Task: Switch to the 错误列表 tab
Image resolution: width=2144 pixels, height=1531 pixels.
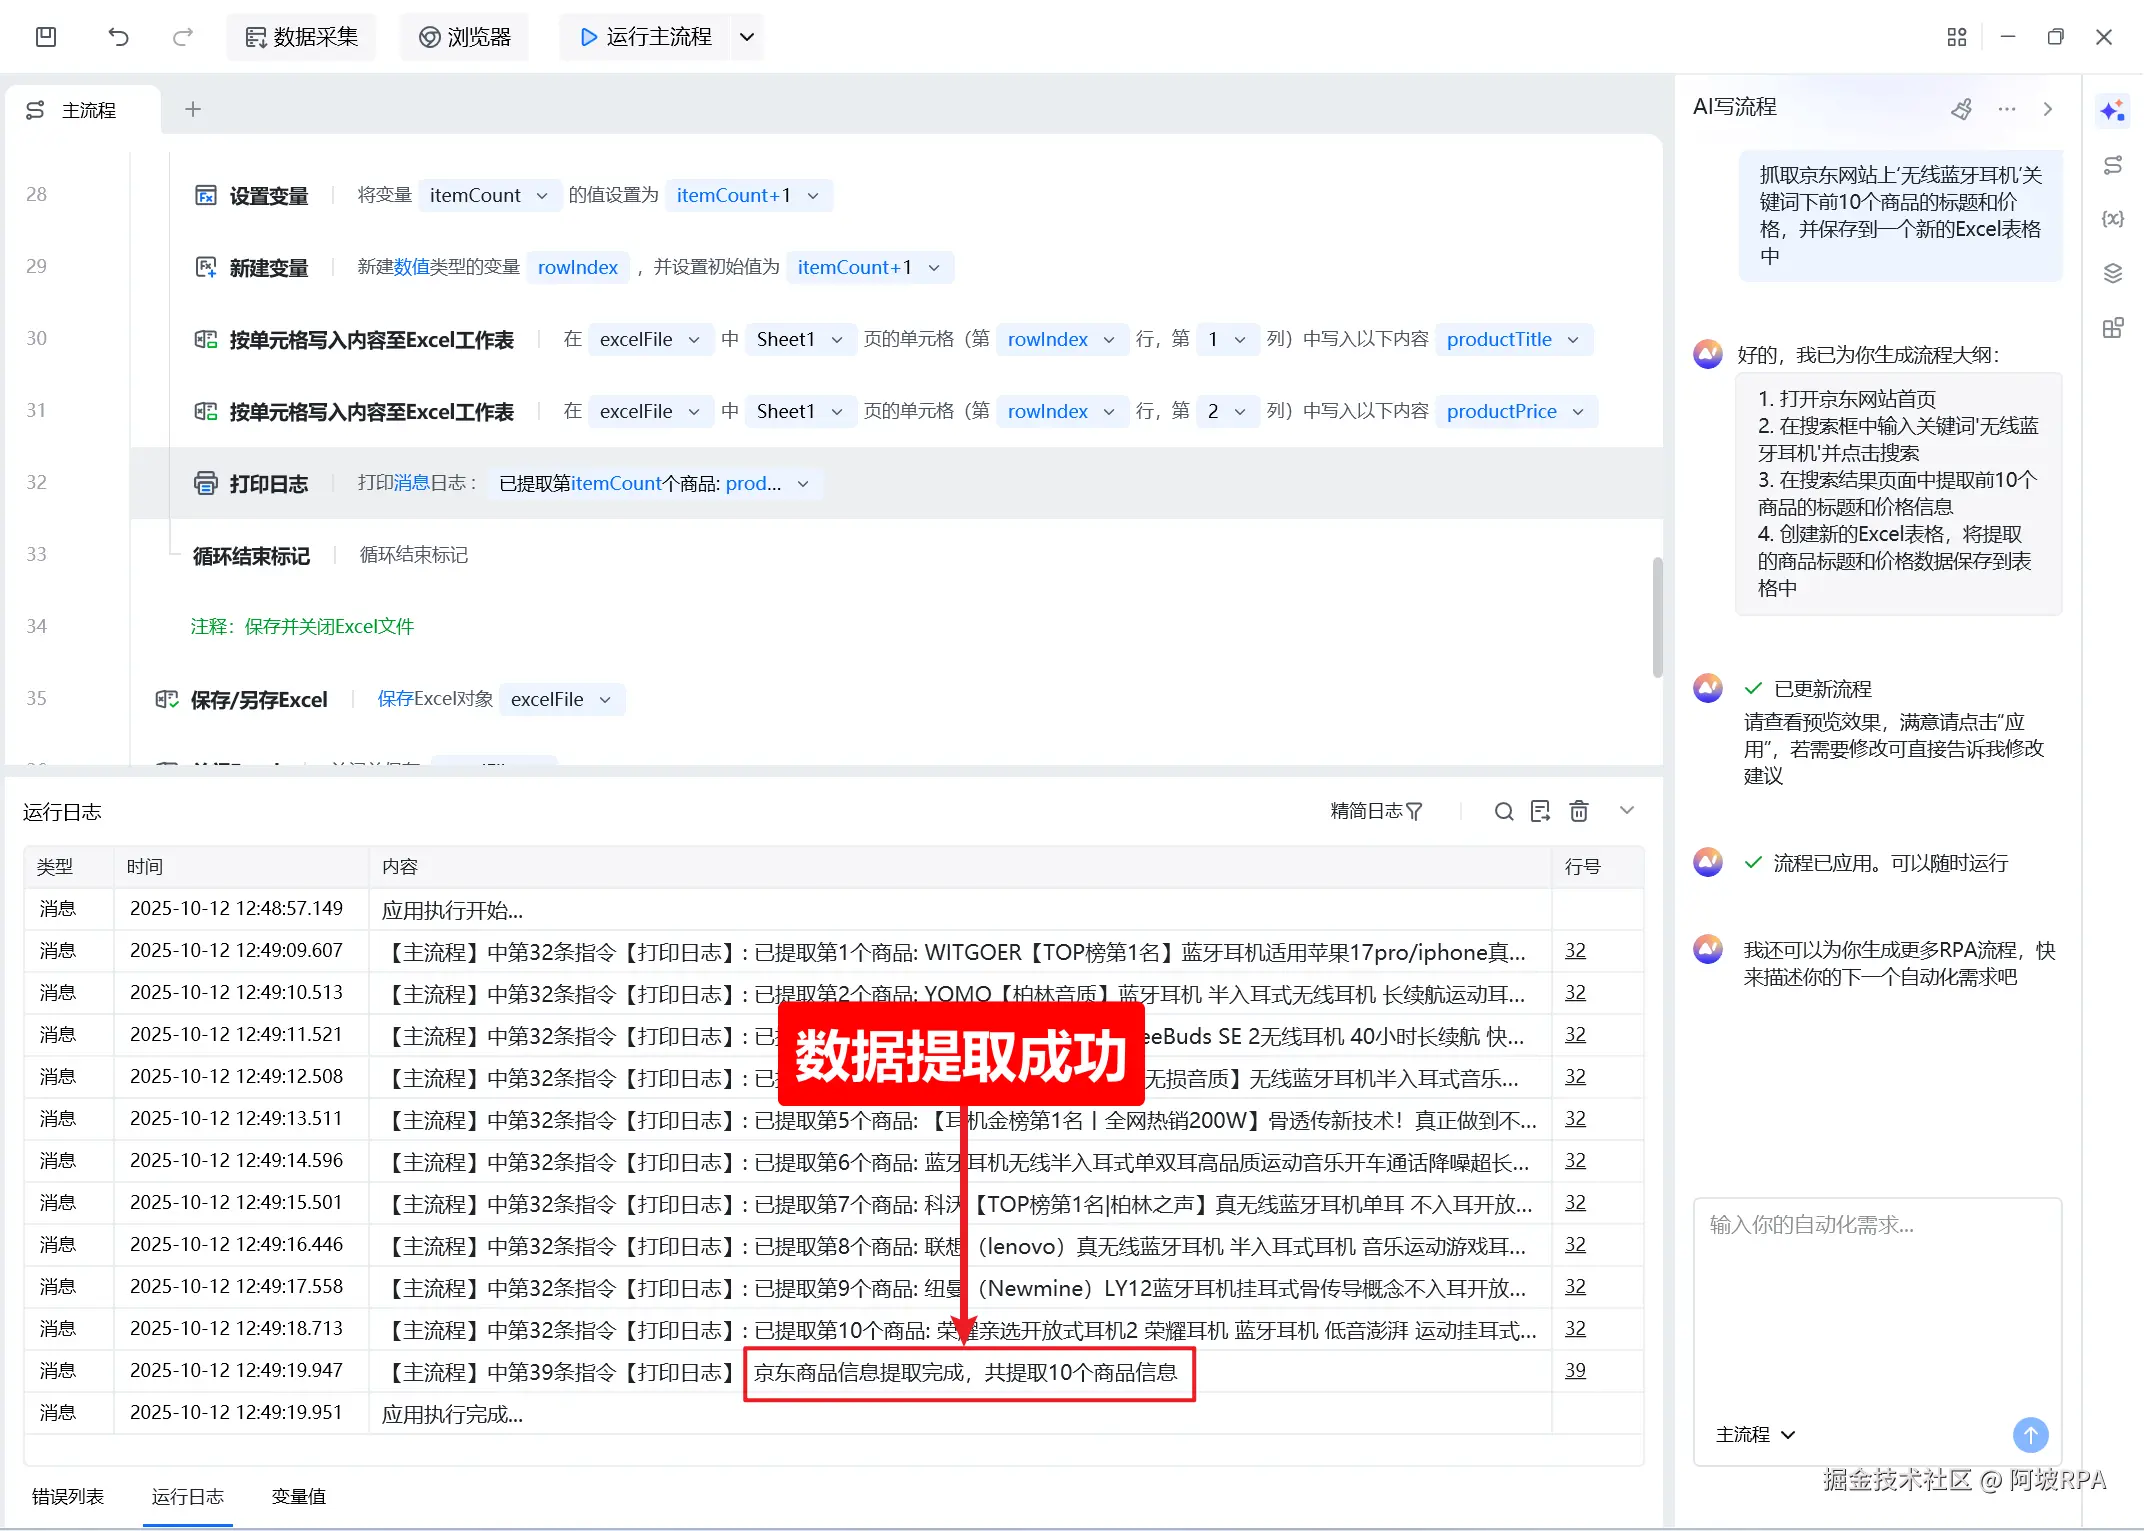Action: click(68, 1496)
